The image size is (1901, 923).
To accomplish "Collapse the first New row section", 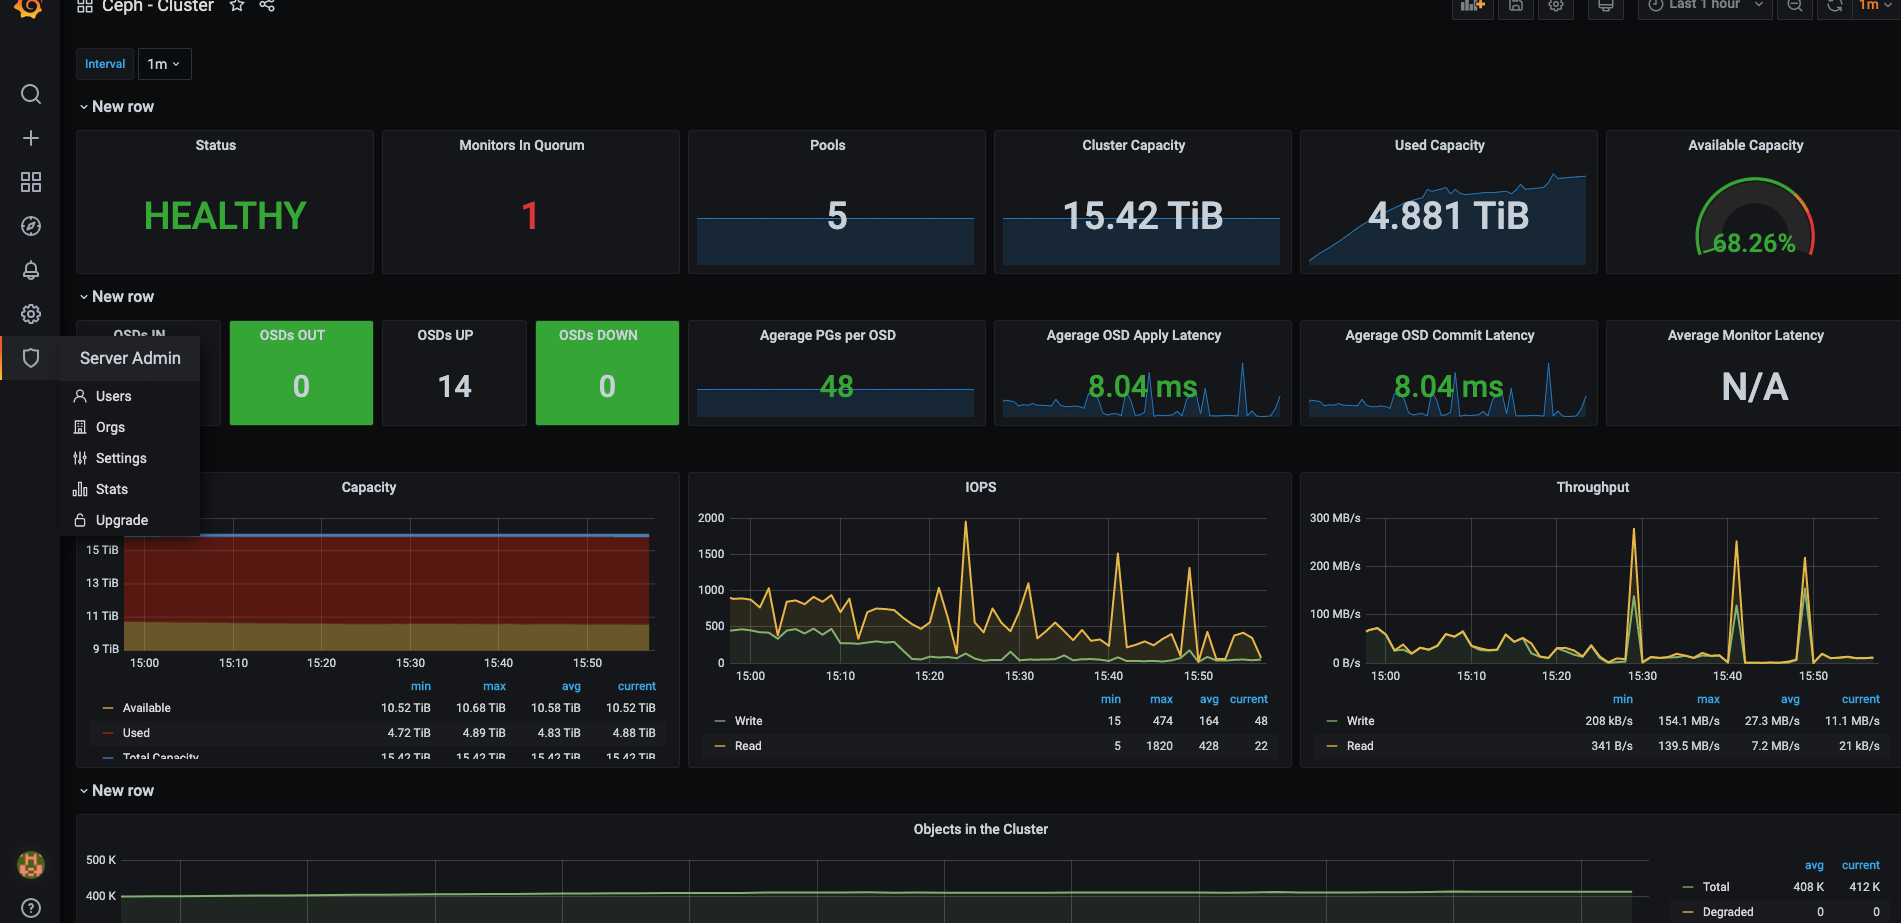I will point(116,107).
